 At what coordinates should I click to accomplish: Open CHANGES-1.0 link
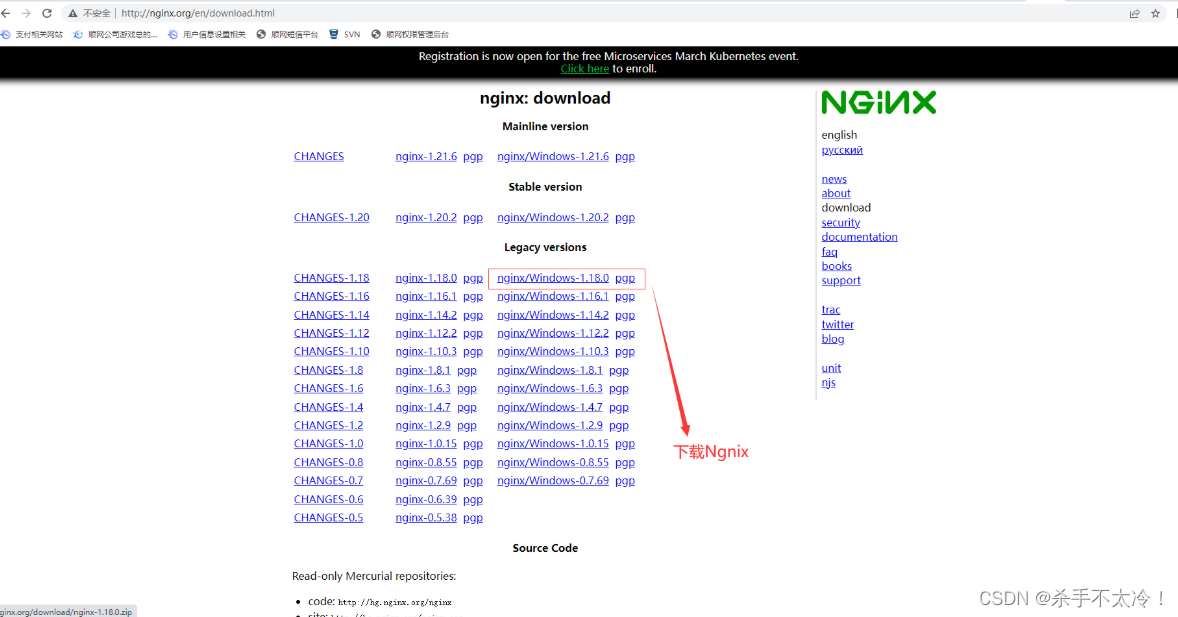(328, 443)
